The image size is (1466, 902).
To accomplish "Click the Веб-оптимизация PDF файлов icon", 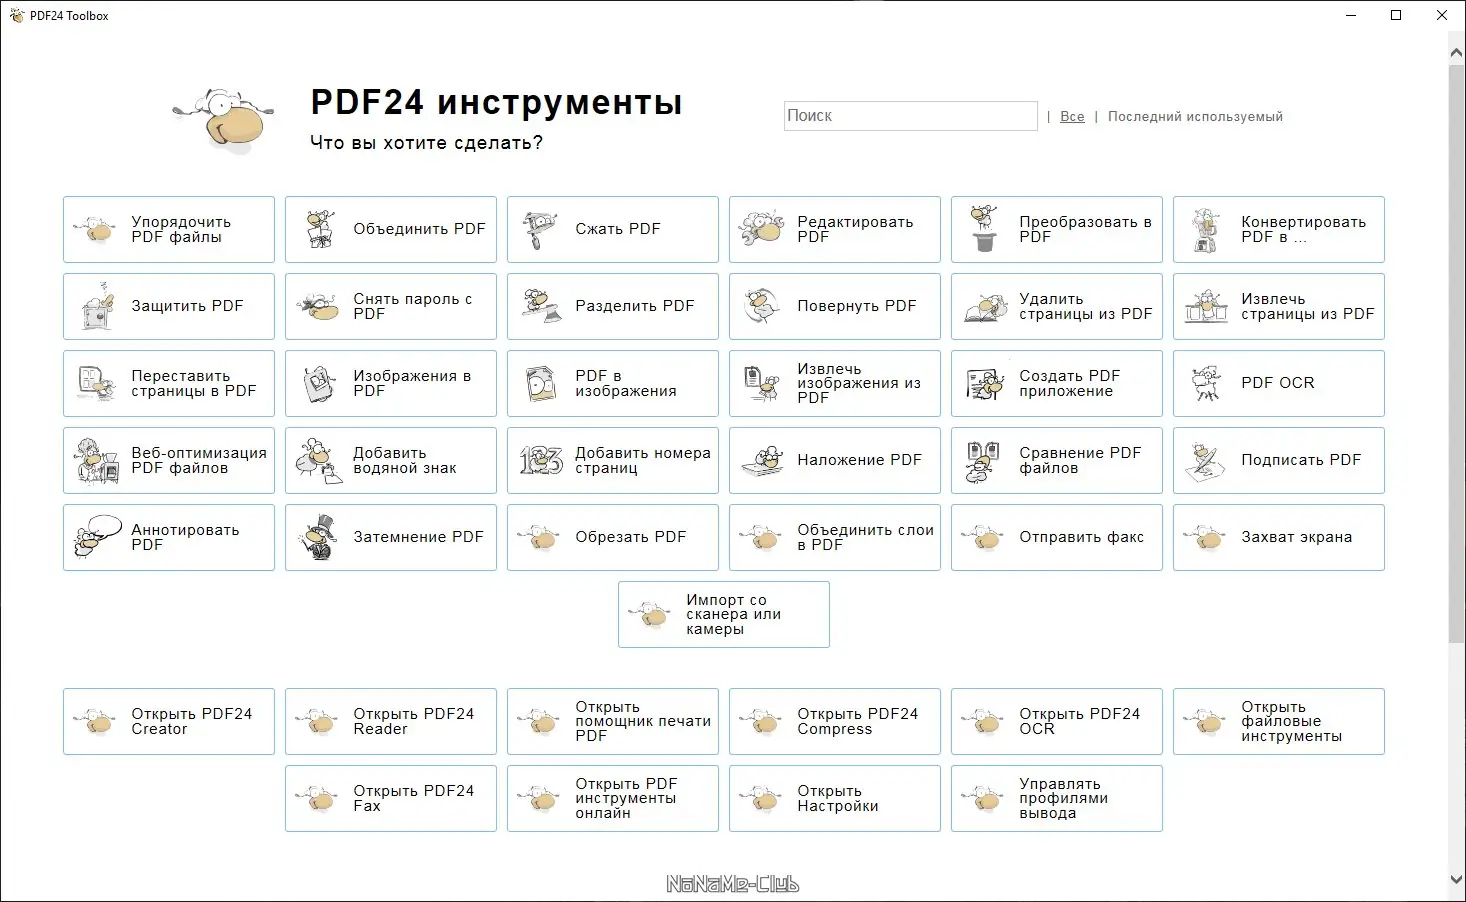I will [97, 461].
